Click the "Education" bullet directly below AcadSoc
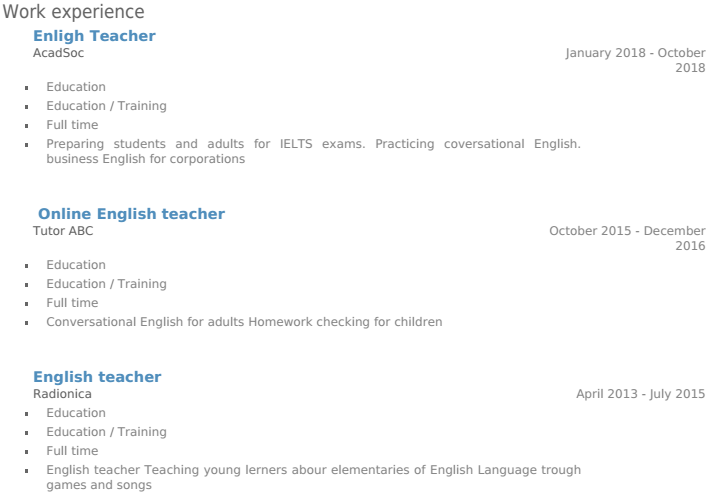The width and height of the screenshot is (711, 495). [76, 87]
